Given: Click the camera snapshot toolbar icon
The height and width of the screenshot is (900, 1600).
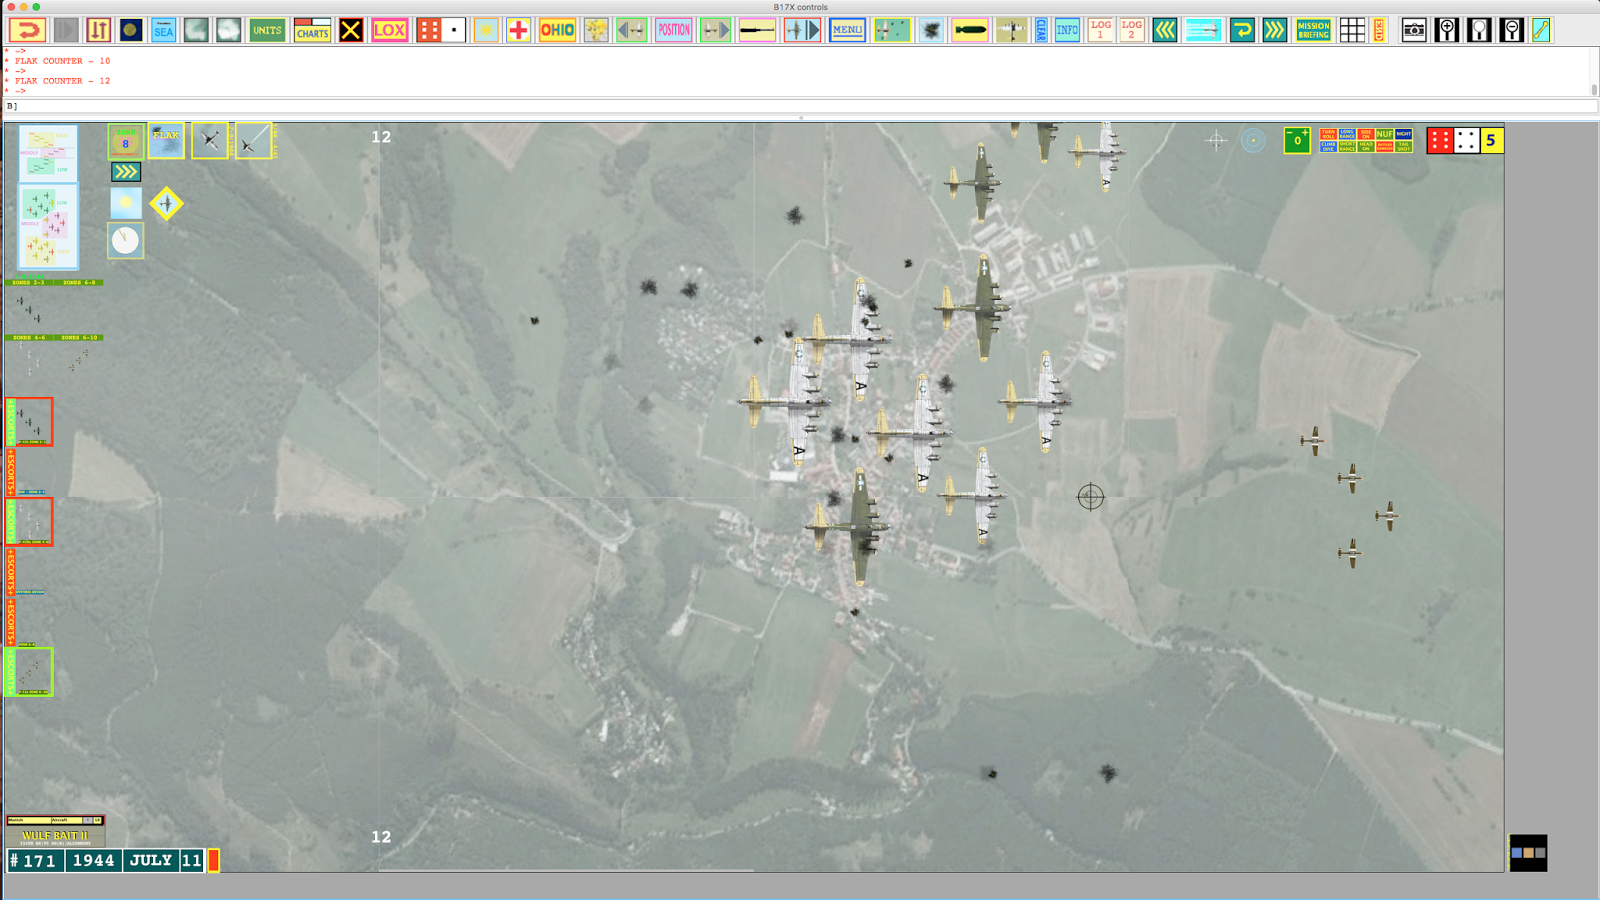Looking at the screenshot, I should point(1414,30).
